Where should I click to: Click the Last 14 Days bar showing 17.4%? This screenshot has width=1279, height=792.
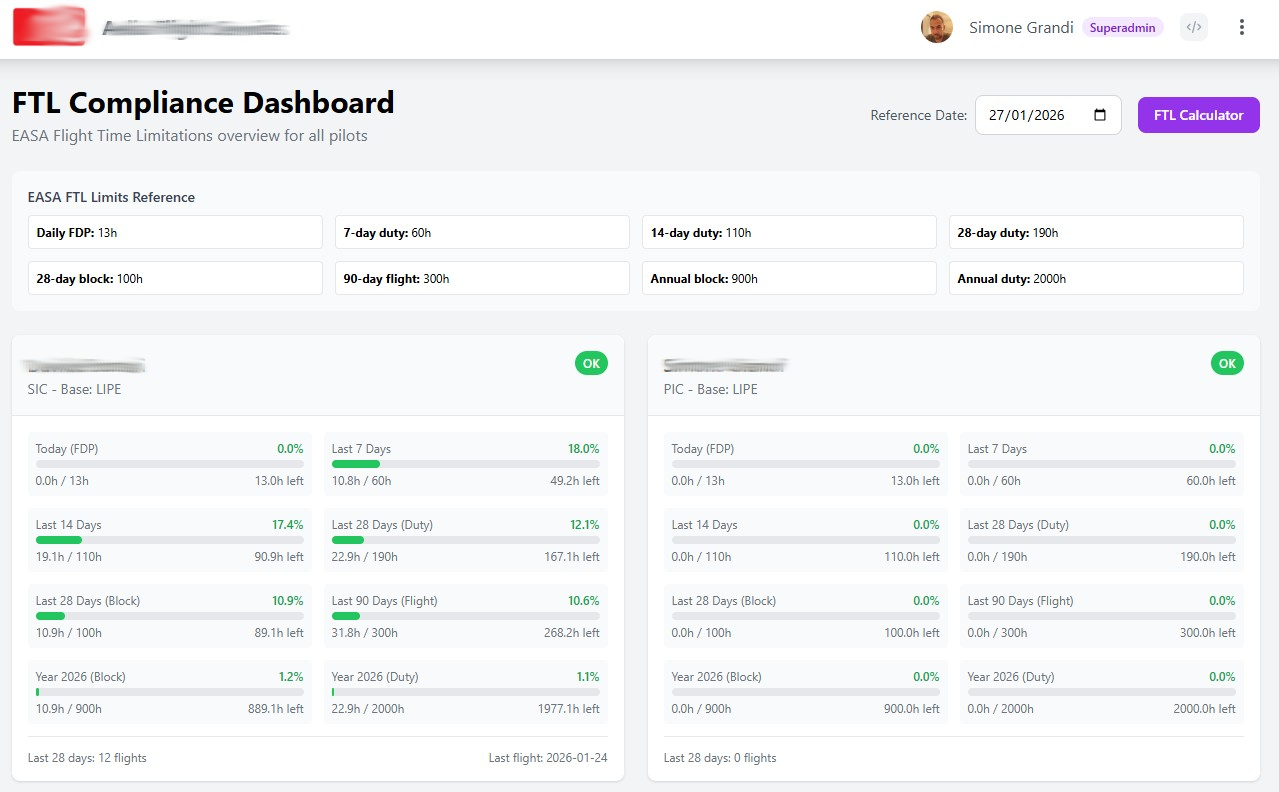(x=169, y=540)
